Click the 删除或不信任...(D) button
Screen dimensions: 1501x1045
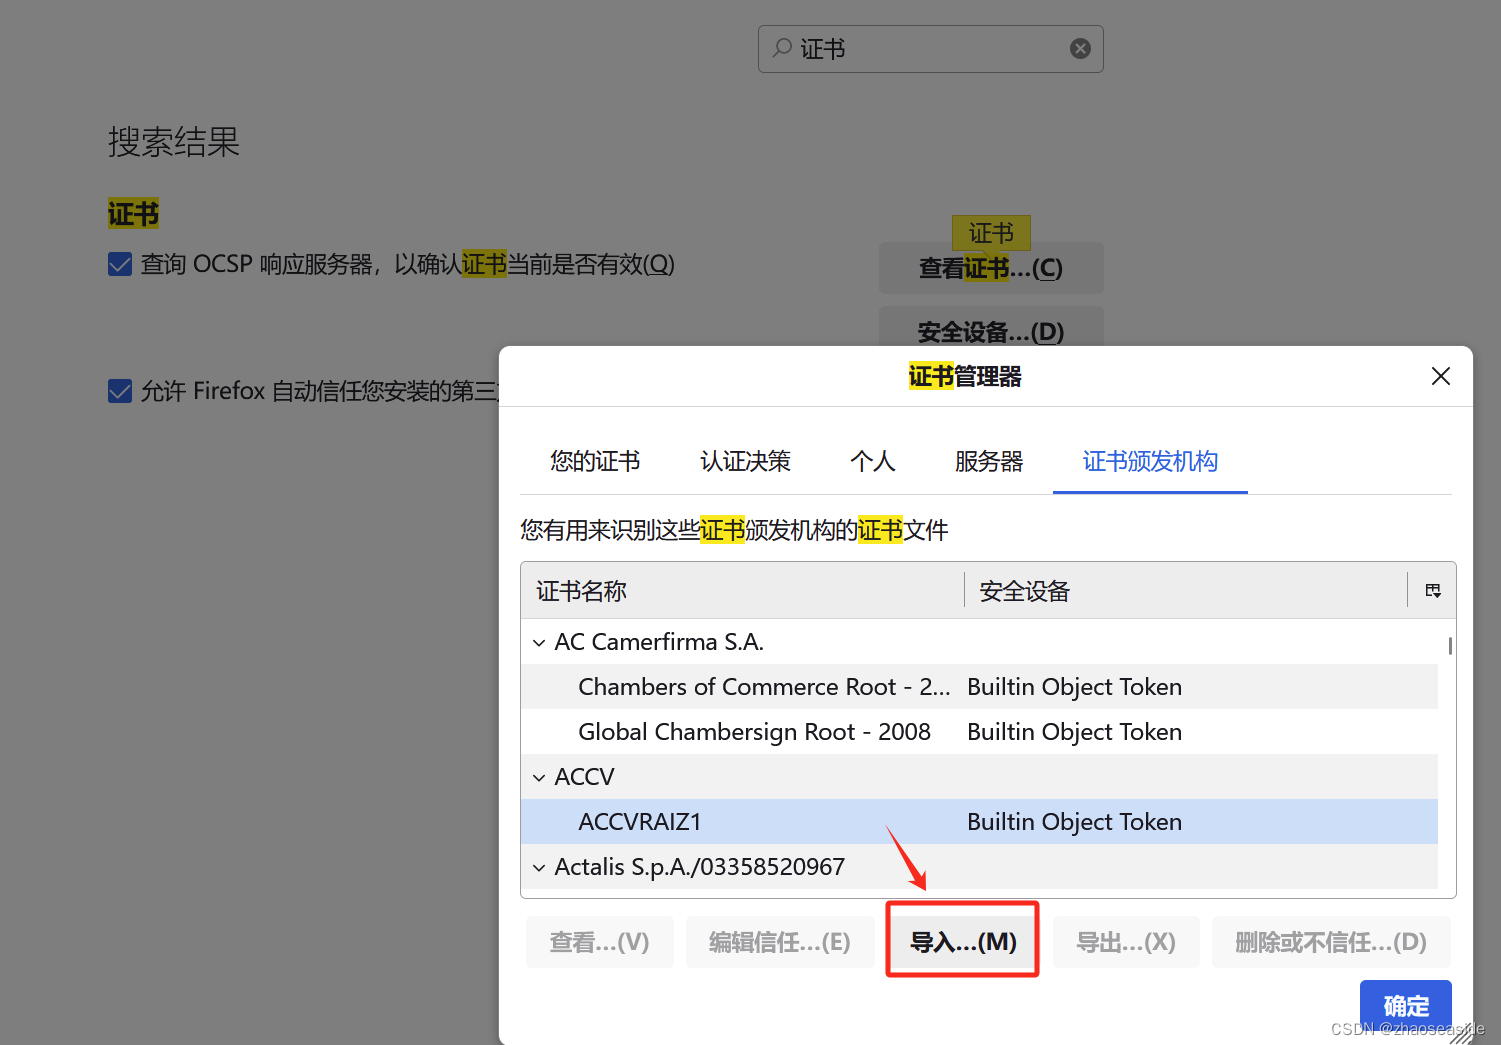click(x=1331, y=942)
